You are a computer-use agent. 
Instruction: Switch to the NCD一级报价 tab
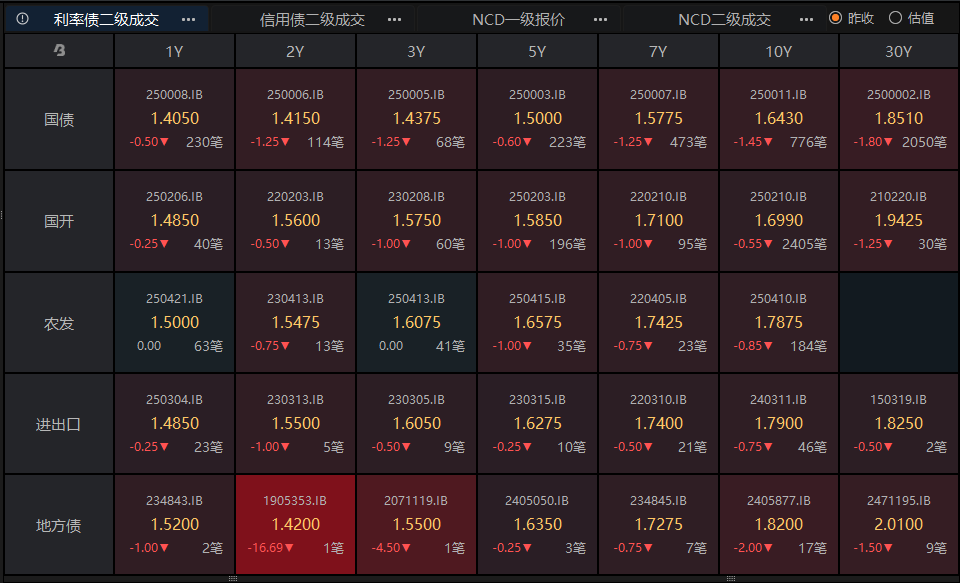(x=518, y=19)
